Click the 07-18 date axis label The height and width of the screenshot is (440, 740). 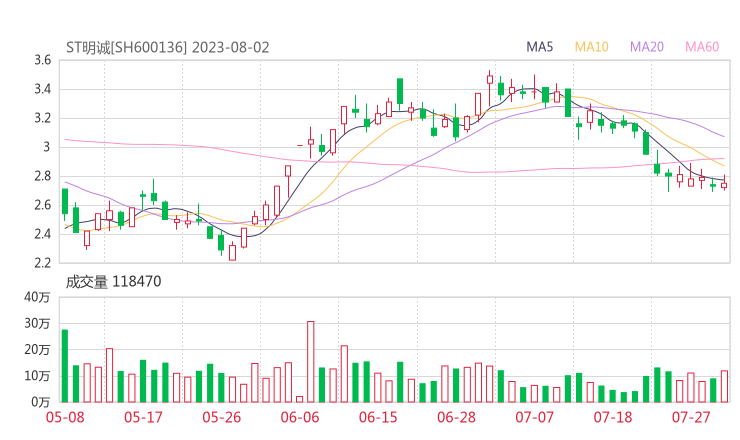pos(613,417)
